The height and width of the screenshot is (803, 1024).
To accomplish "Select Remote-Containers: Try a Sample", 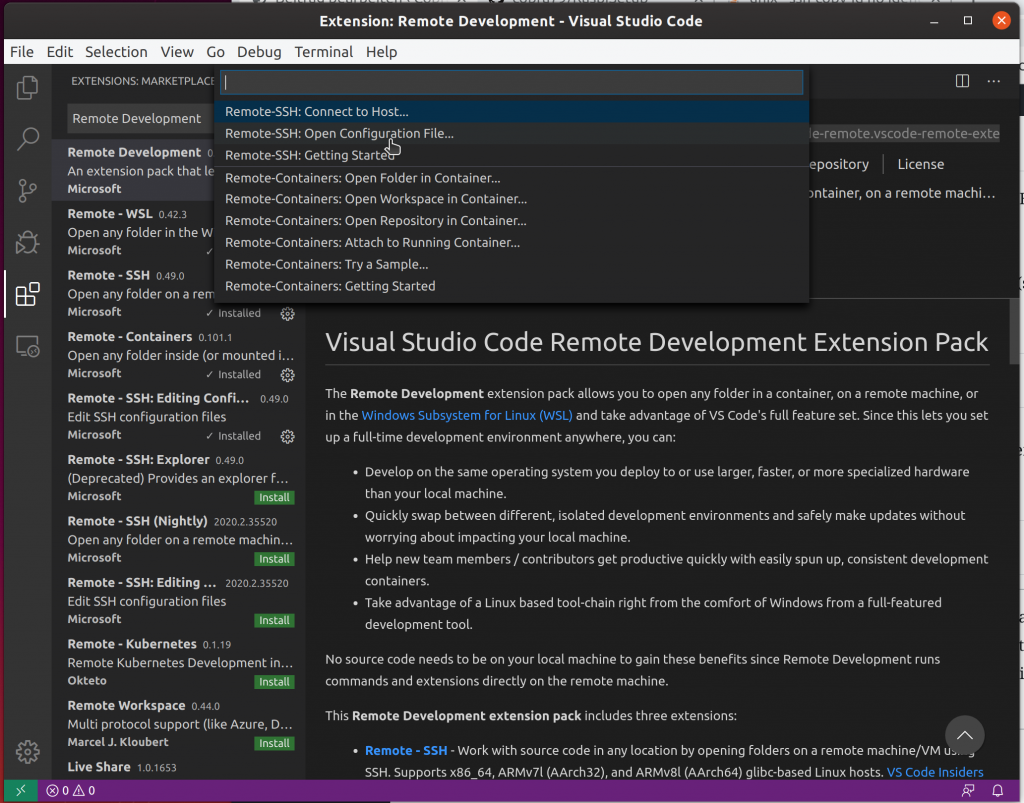I will [511, 264].
